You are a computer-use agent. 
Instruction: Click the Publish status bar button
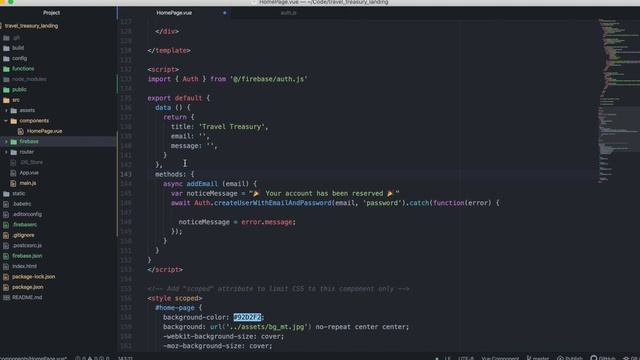pyautogui.click(x=571, y=358)
